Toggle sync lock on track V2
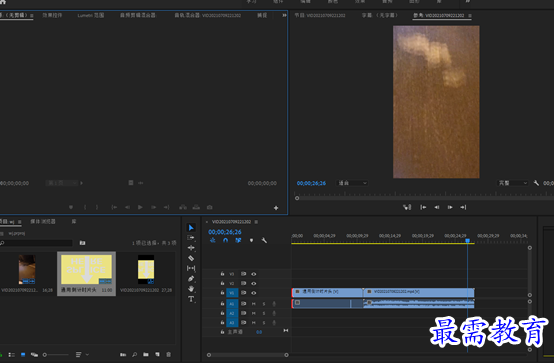554x363 pixels. (243, 283)
